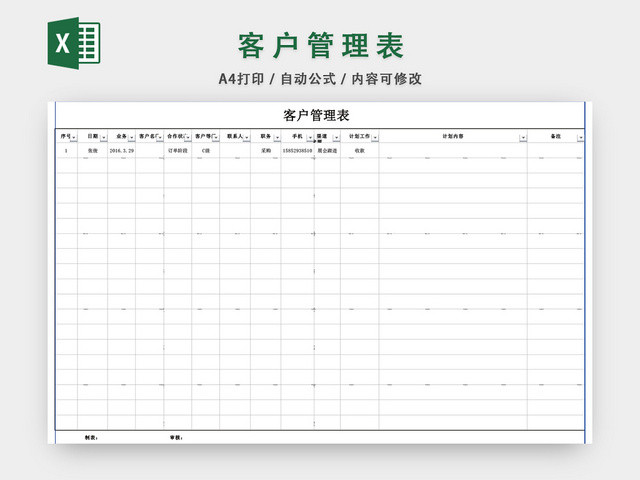This screenshot has height=480, width=640.
Task: Open the 序号 column filter dropdown
Action: (x=73, y=138)
